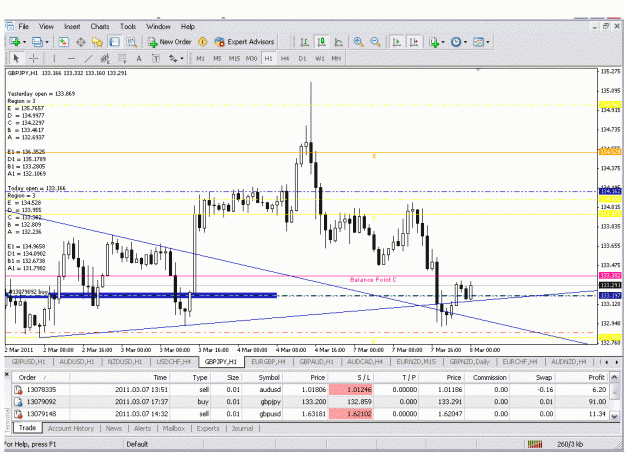This screenshot has width=625, height=452.
Task: Zoom out on the chart
Action: click(375, 42)
